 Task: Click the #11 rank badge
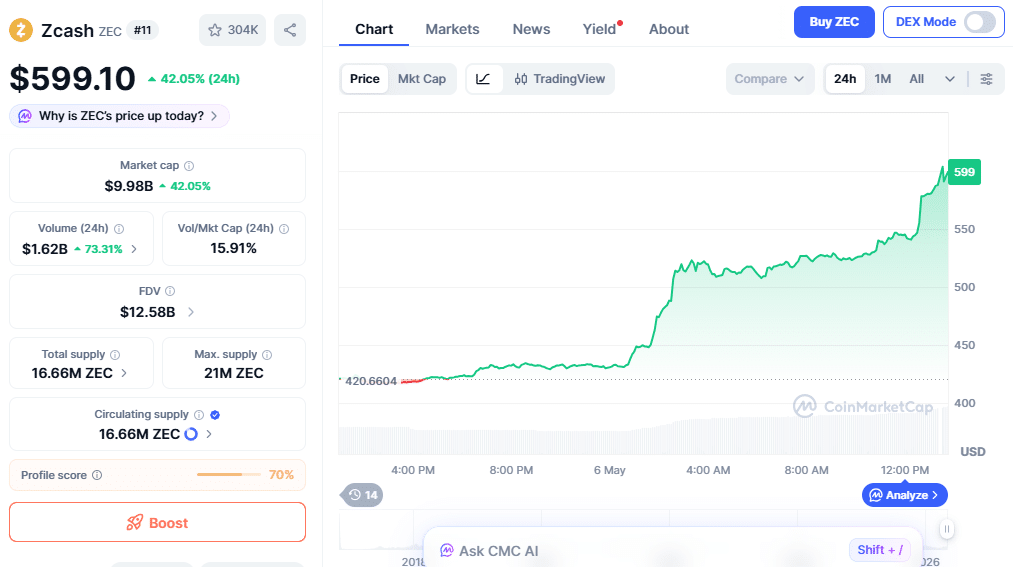pos(143,30)
